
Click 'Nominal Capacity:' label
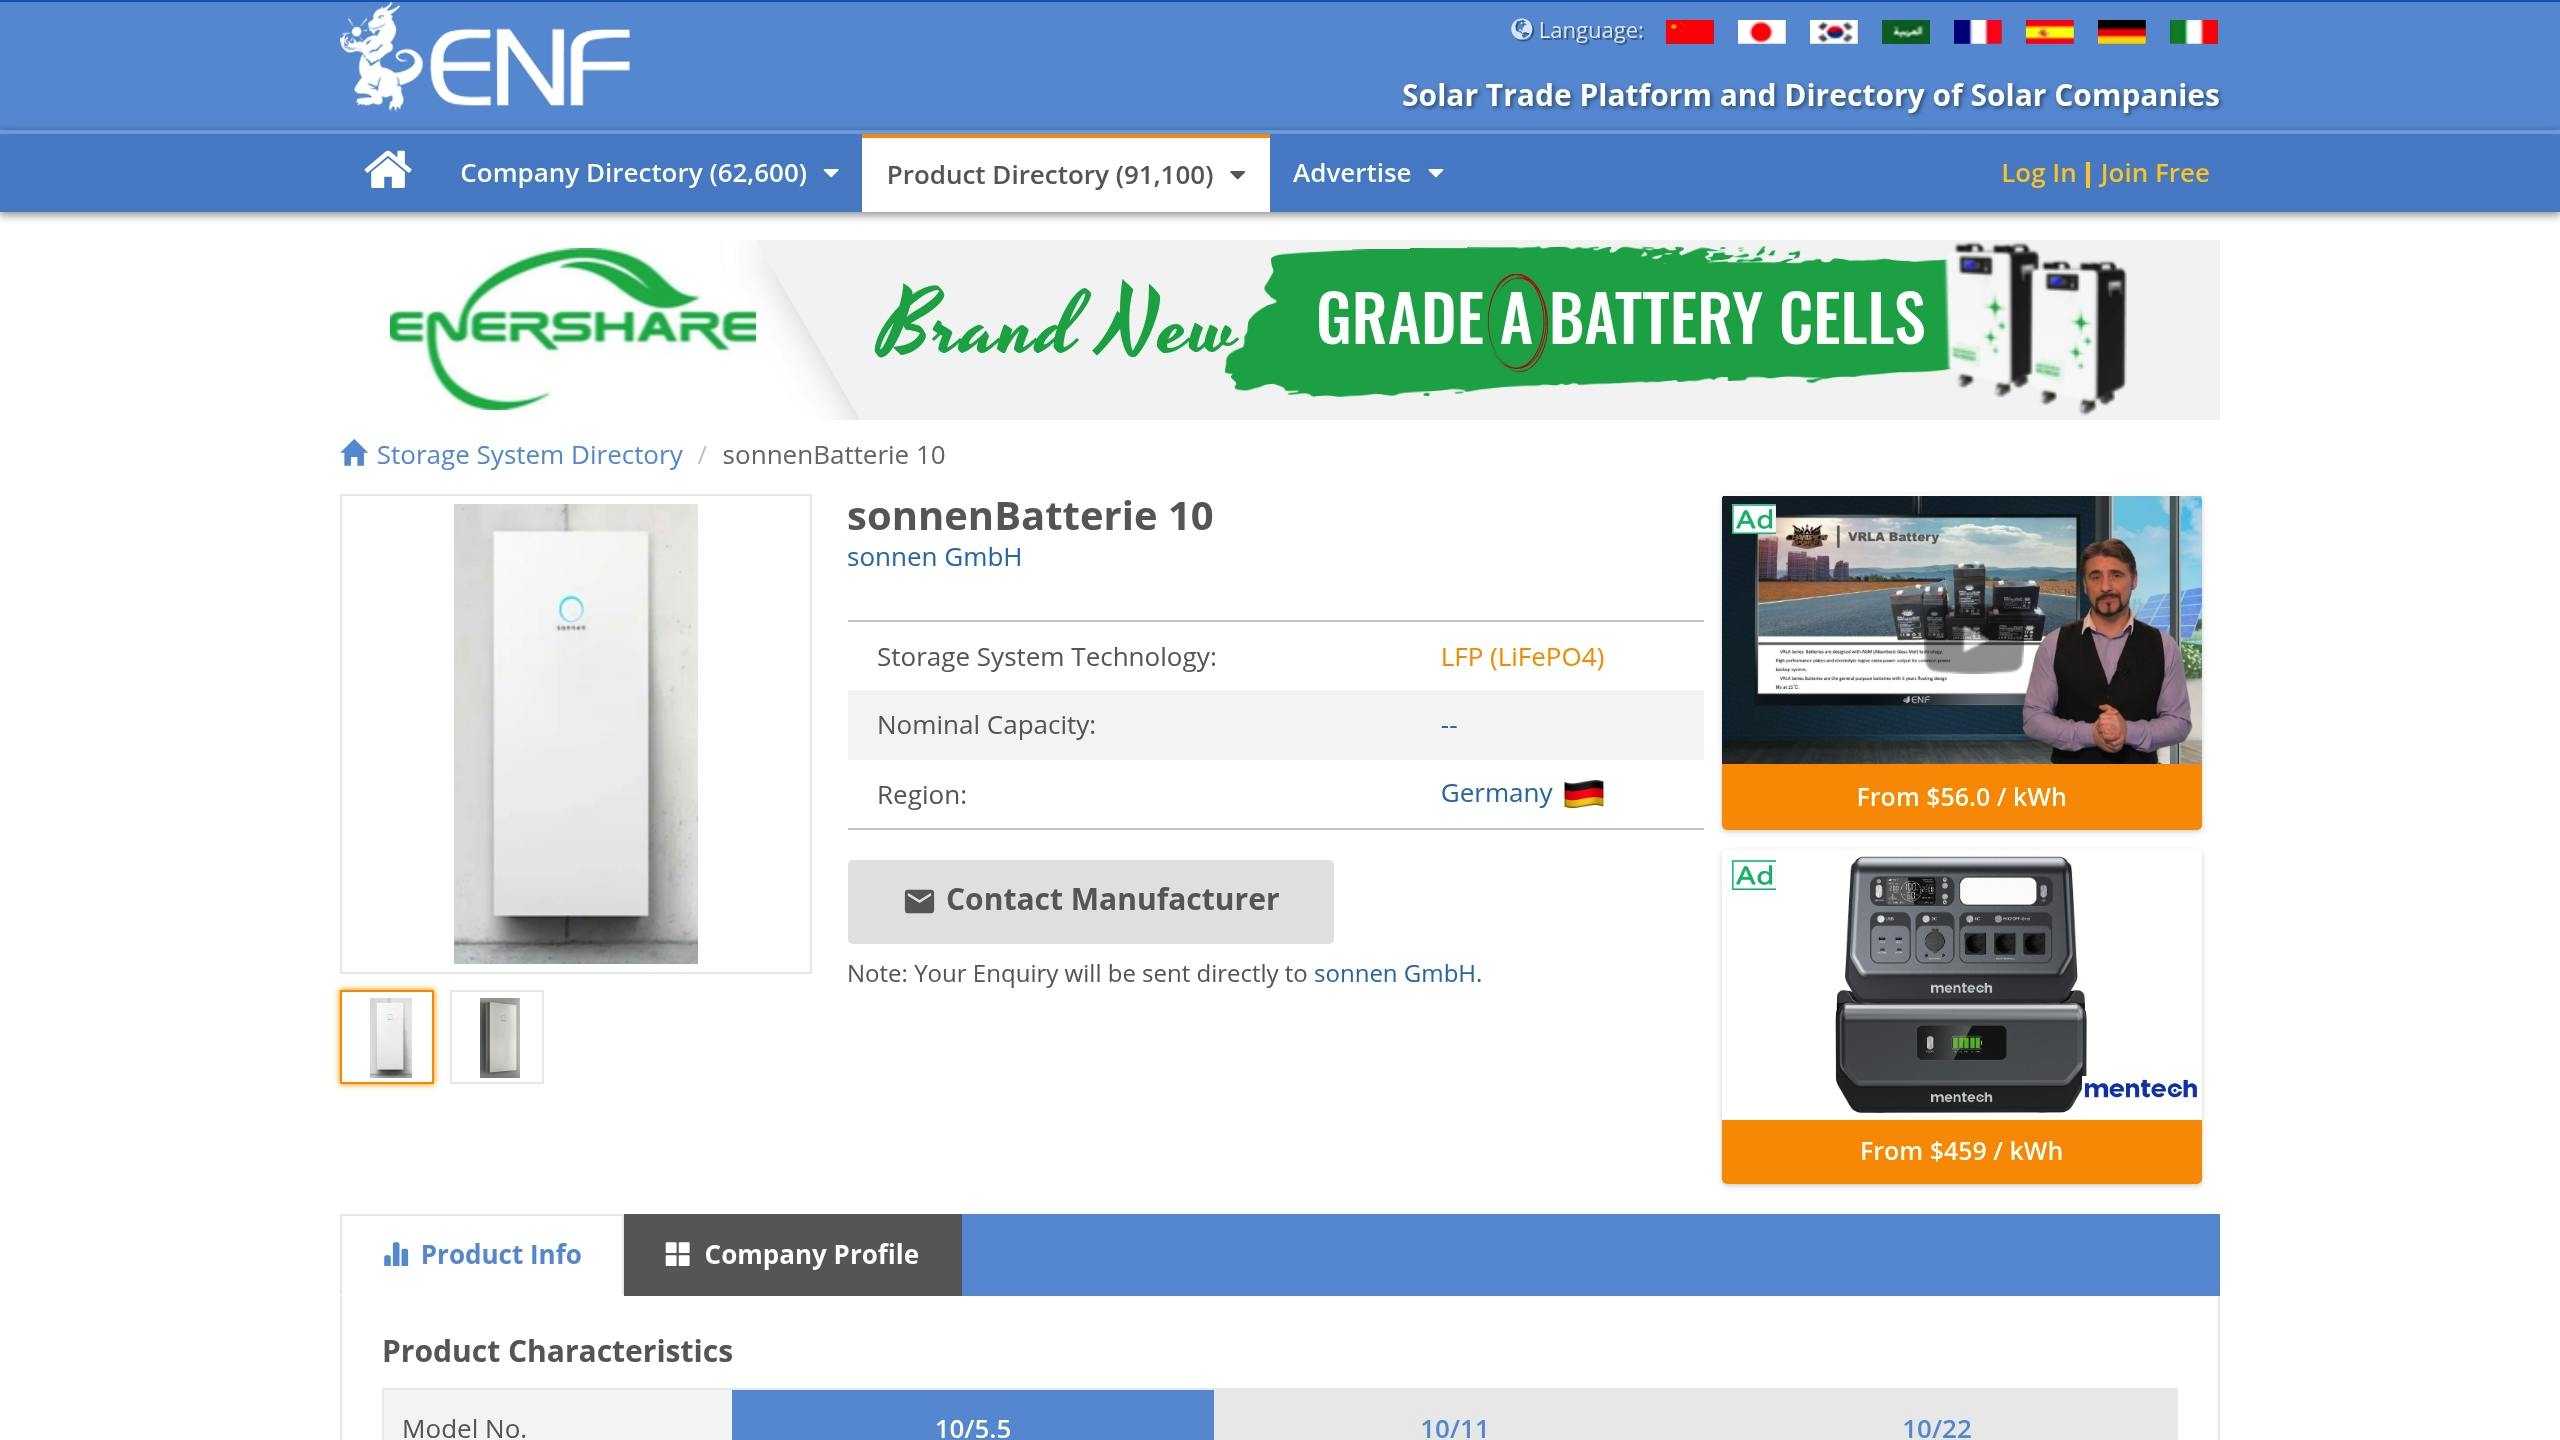986,725
